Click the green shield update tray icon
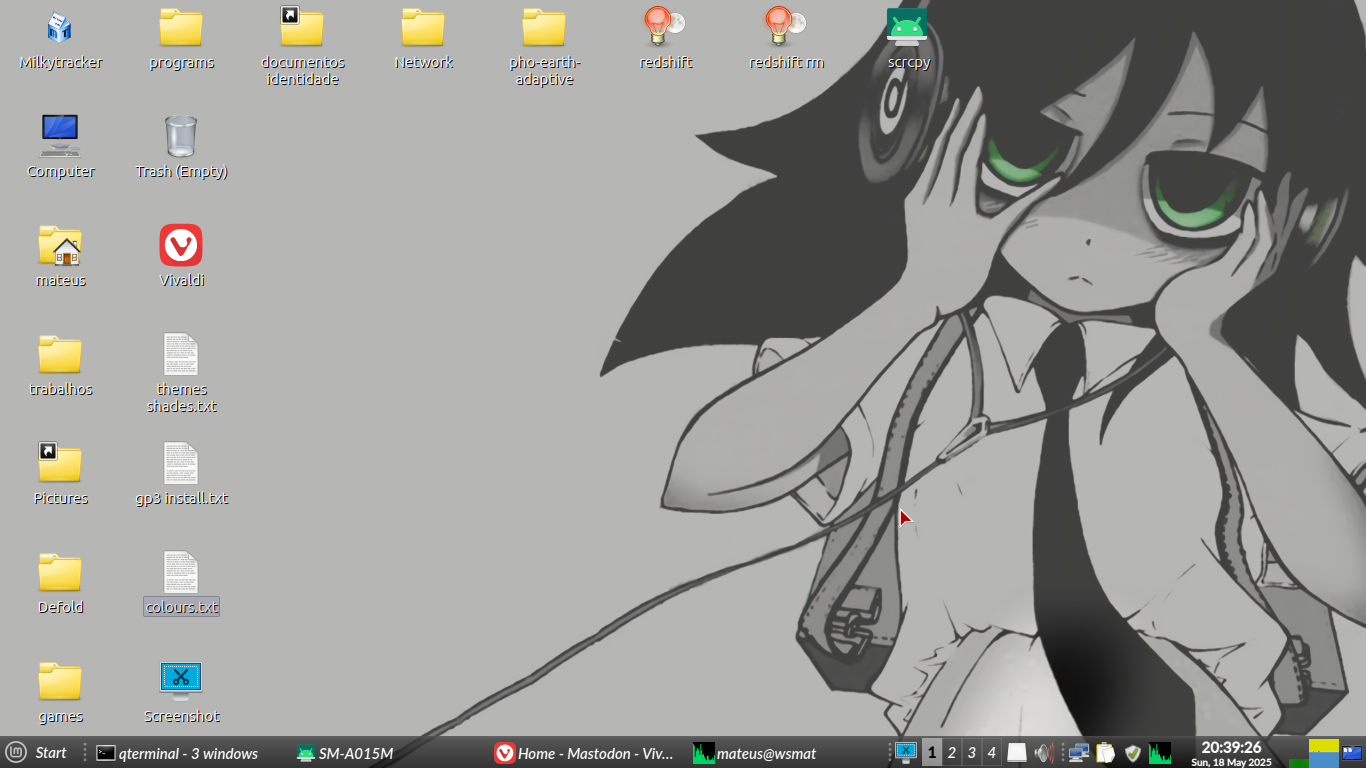This screenshot has width=1366, height=768. [1133, 753]
